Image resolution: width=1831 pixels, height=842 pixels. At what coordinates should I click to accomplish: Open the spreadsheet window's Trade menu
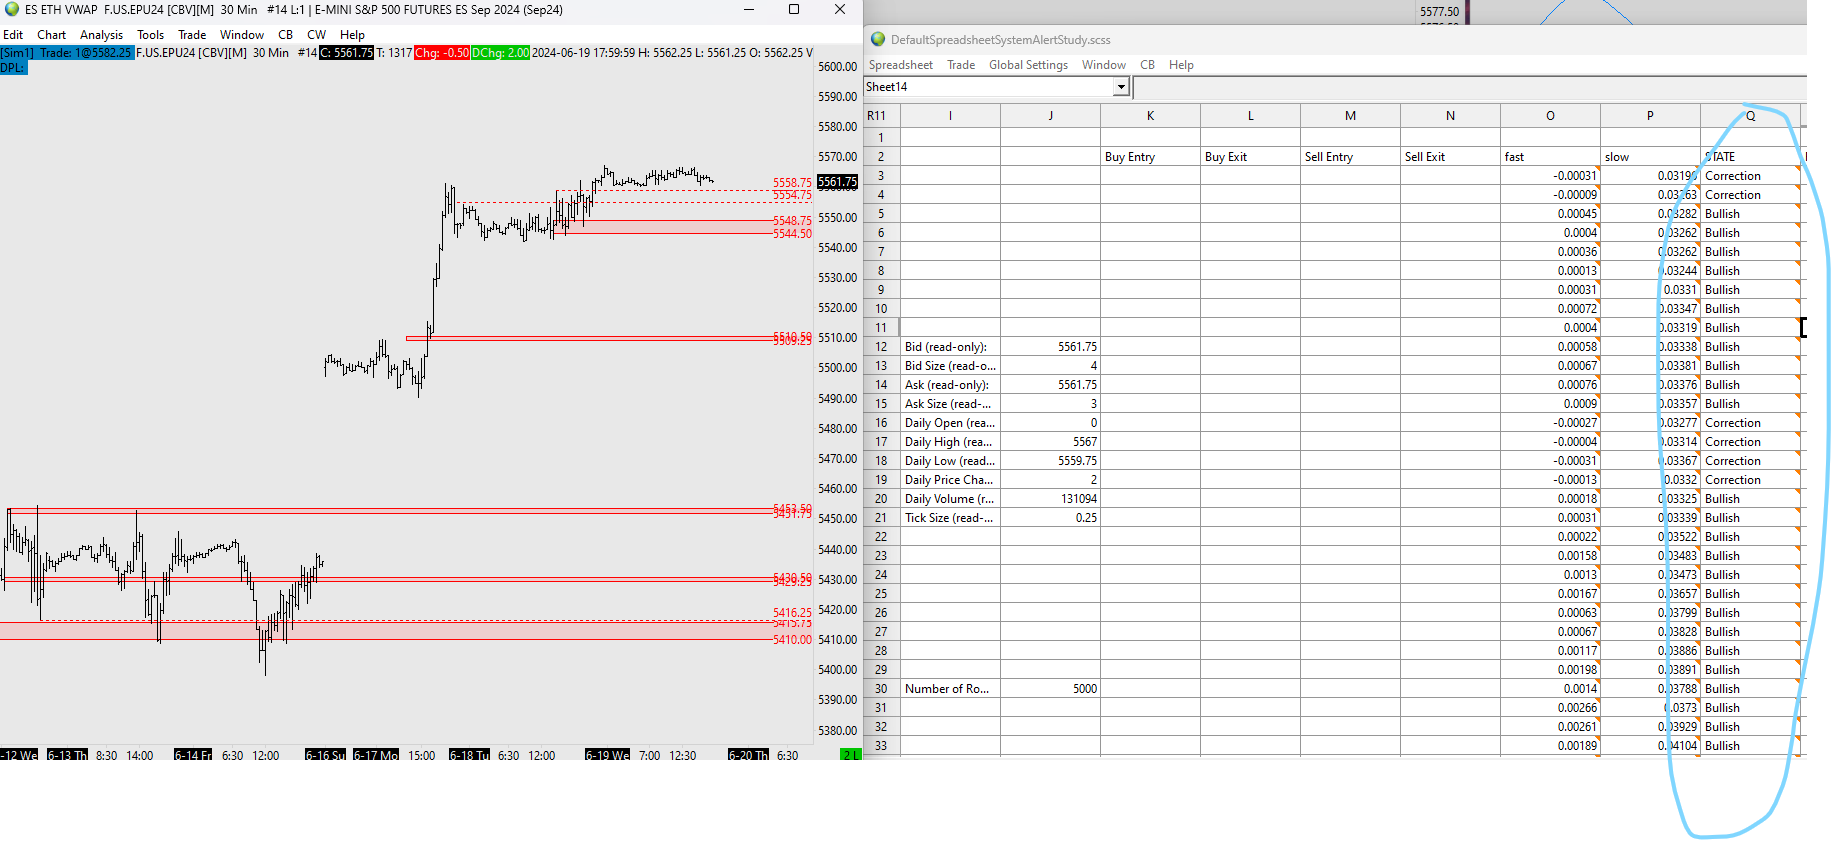pyautogui.click(x=961, y=65)
